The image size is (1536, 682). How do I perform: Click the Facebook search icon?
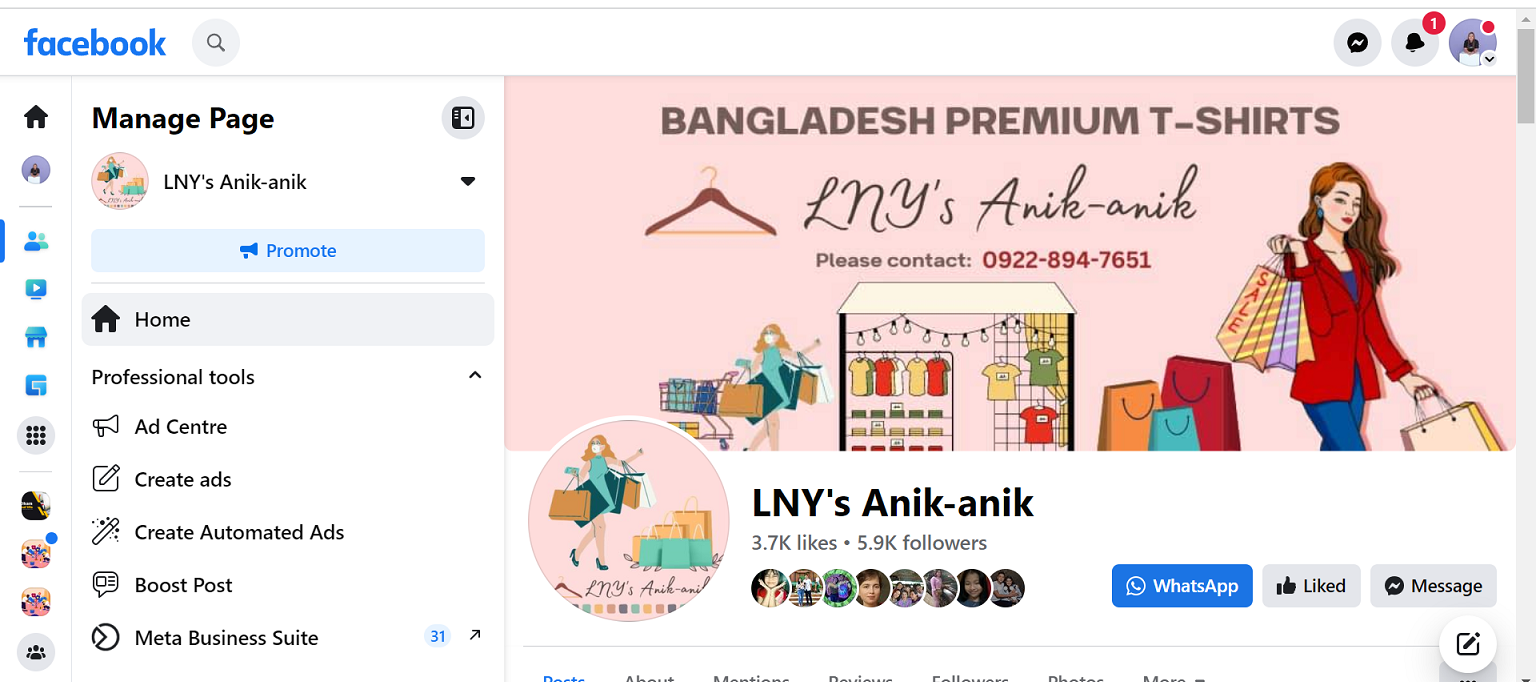[x=216, y=43]
